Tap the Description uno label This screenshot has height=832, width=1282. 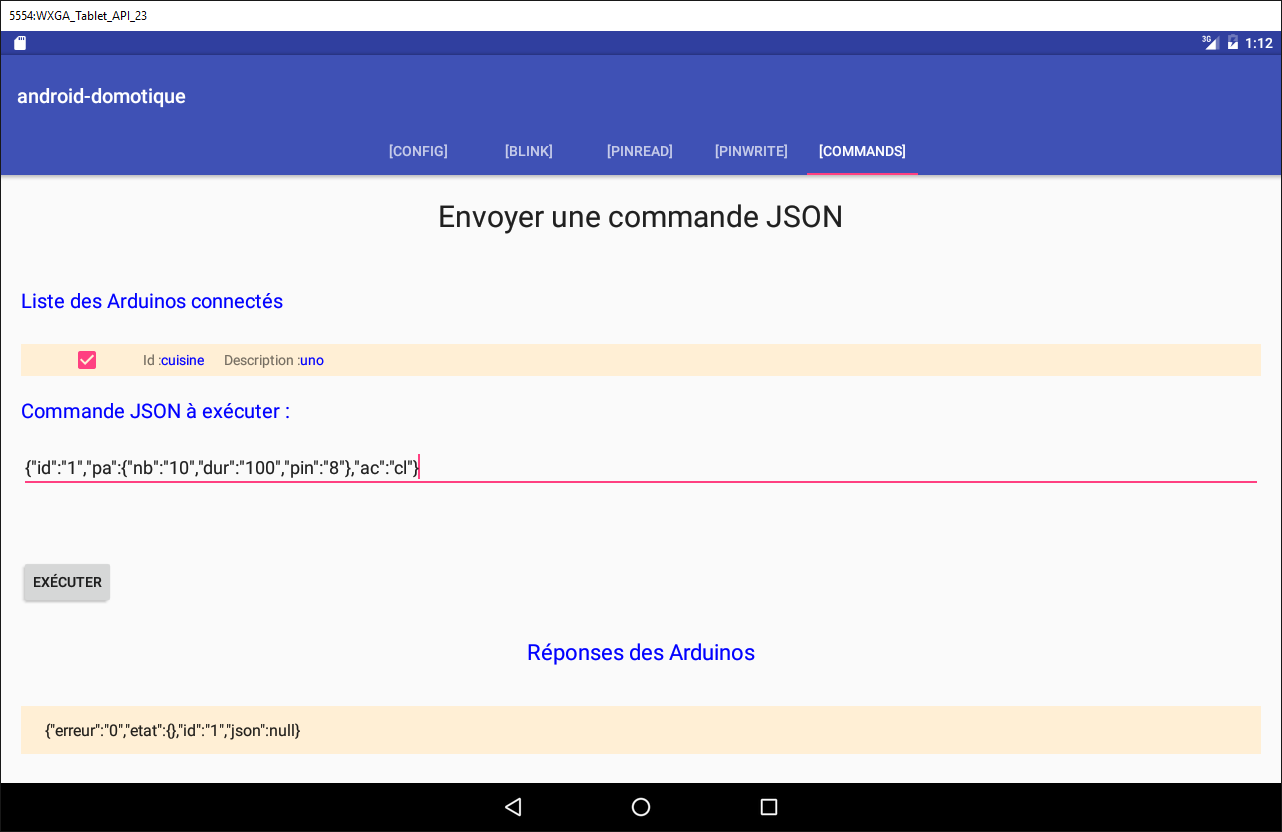(x=274, y=360)
